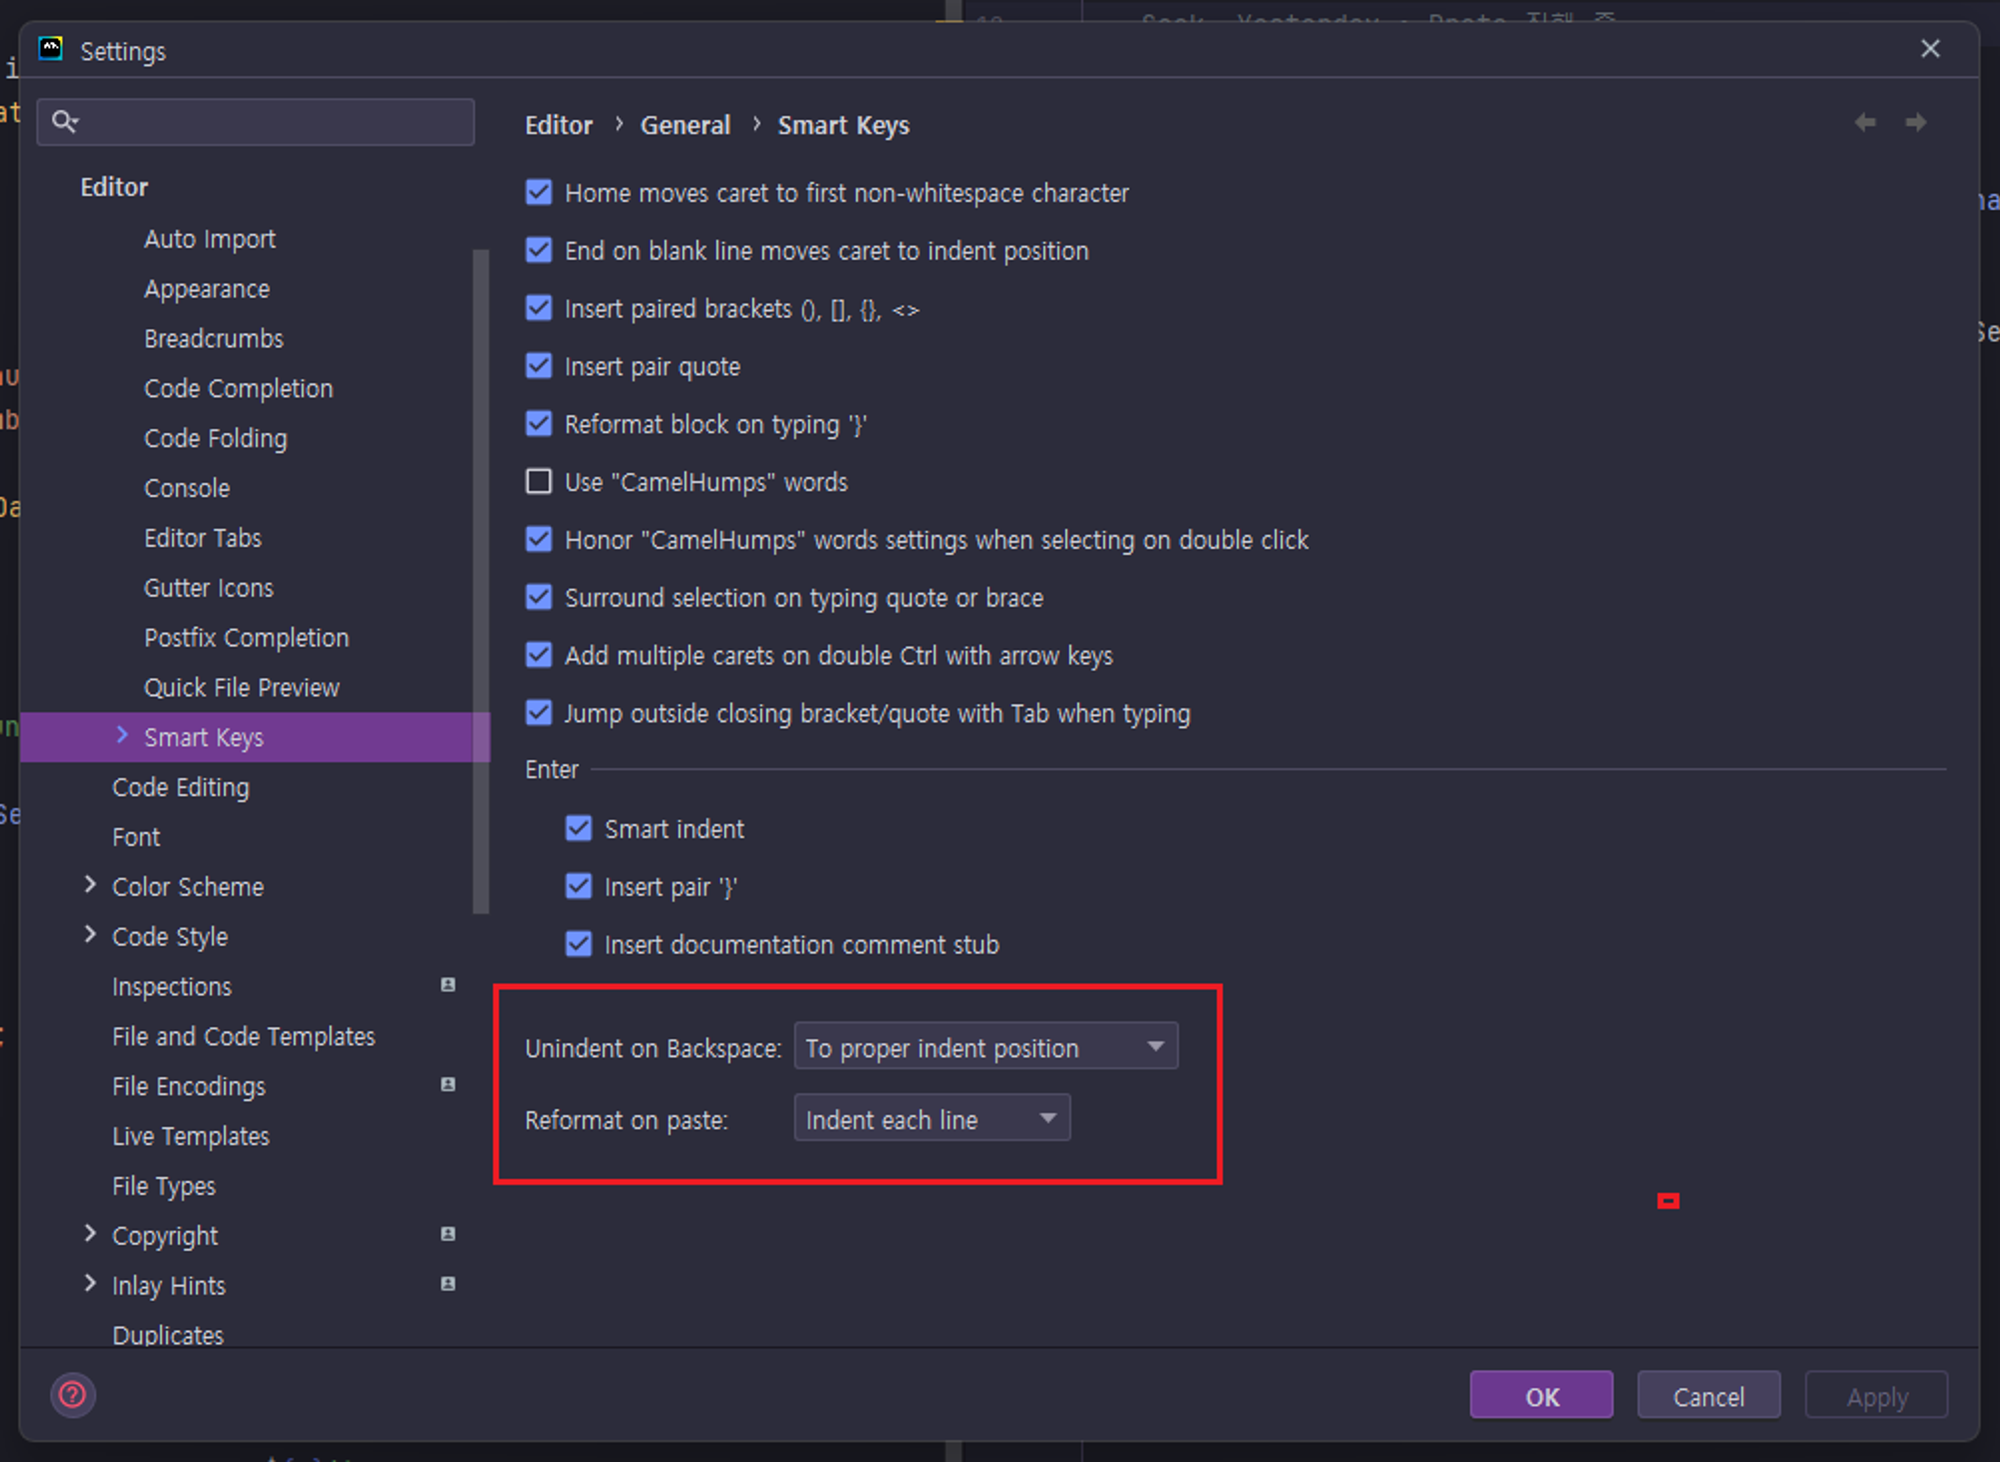Open Unindent on Backspace dropdown
Viewport: 2000px width, 1462px height.
point(985,1047)
